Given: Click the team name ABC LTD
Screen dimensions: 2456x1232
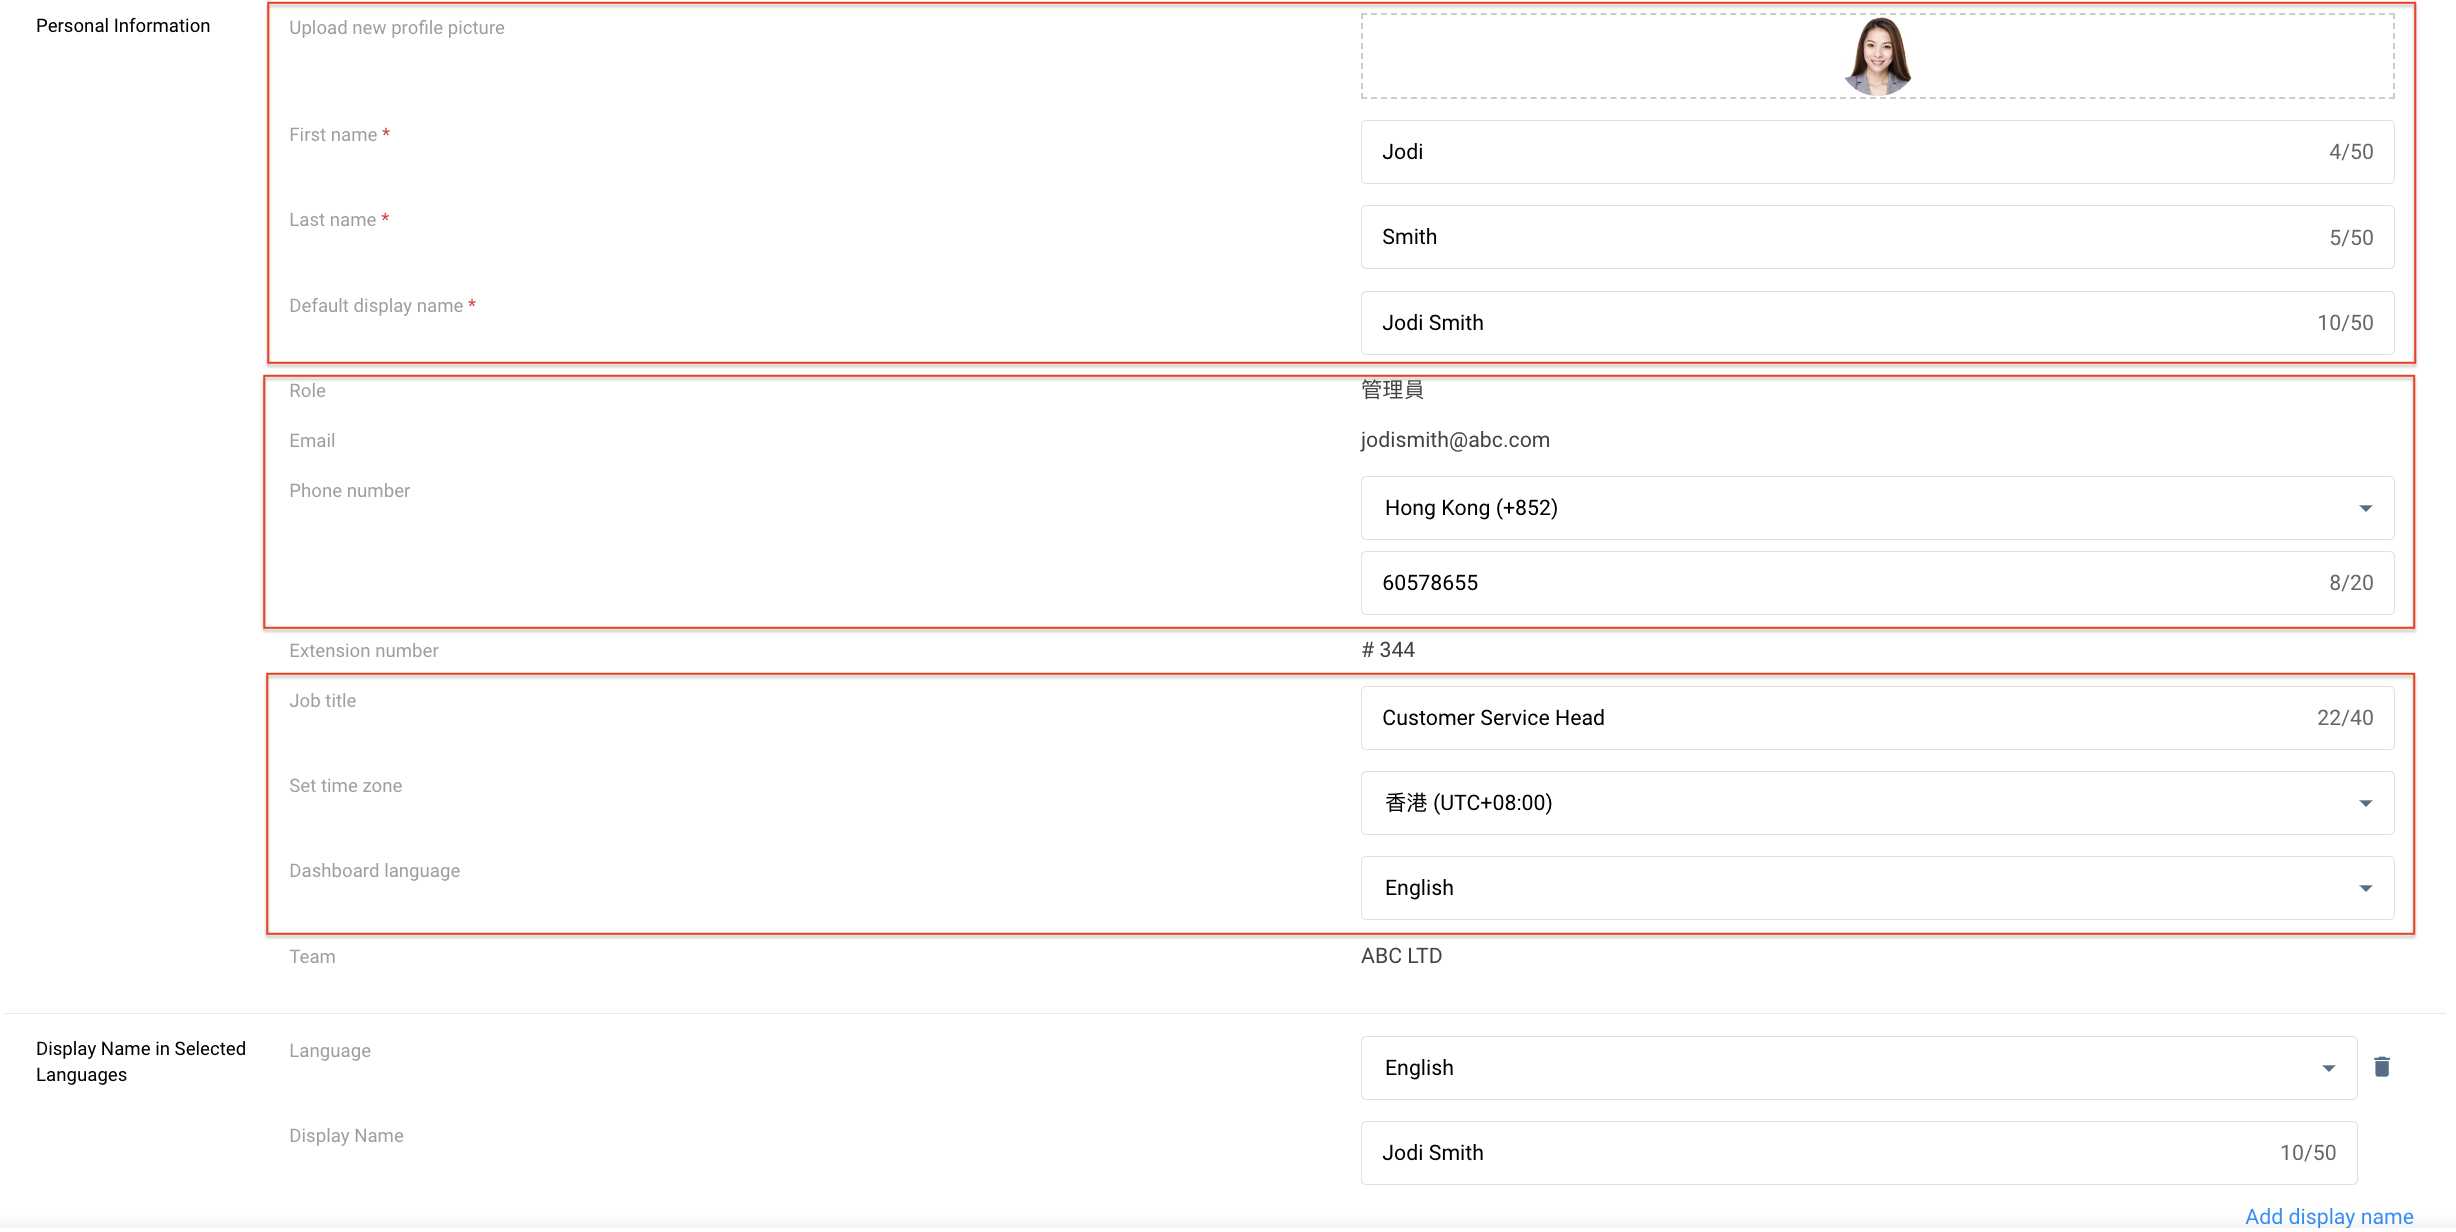Looking at the screenshot, I should pyautogui.click(x=1401, y=956).
